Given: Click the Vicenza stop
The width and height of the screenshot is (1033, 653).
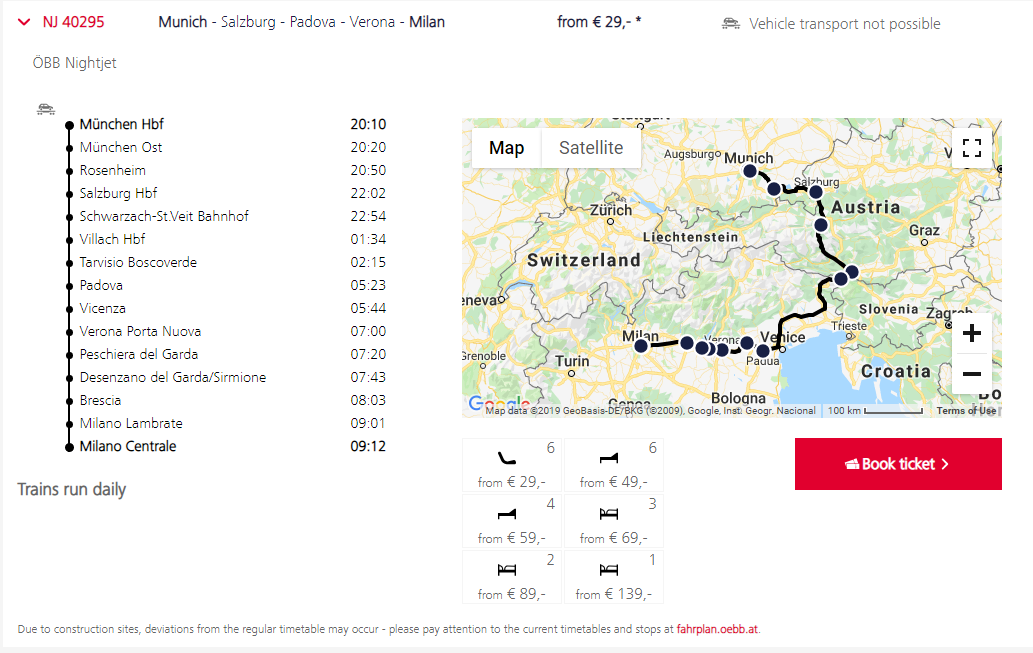Looking at the screenshot, I should 102,308.
